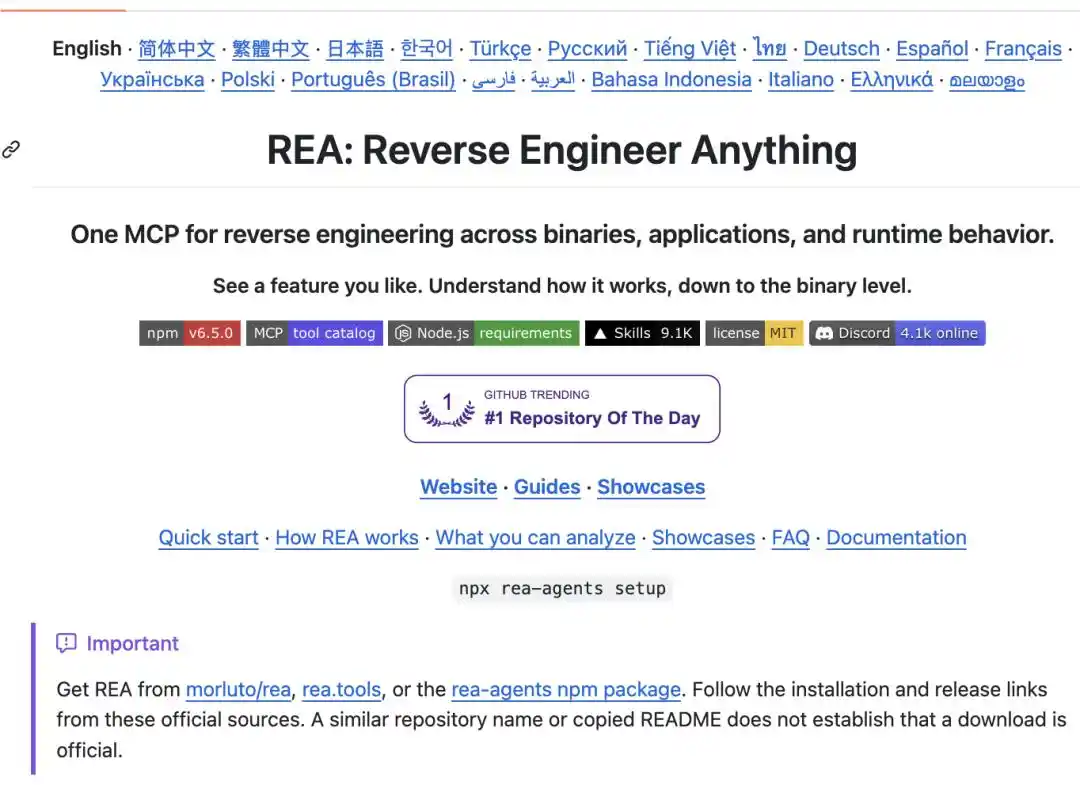Switch README language to فارسی
The image size is (1080, 785).
494,80
